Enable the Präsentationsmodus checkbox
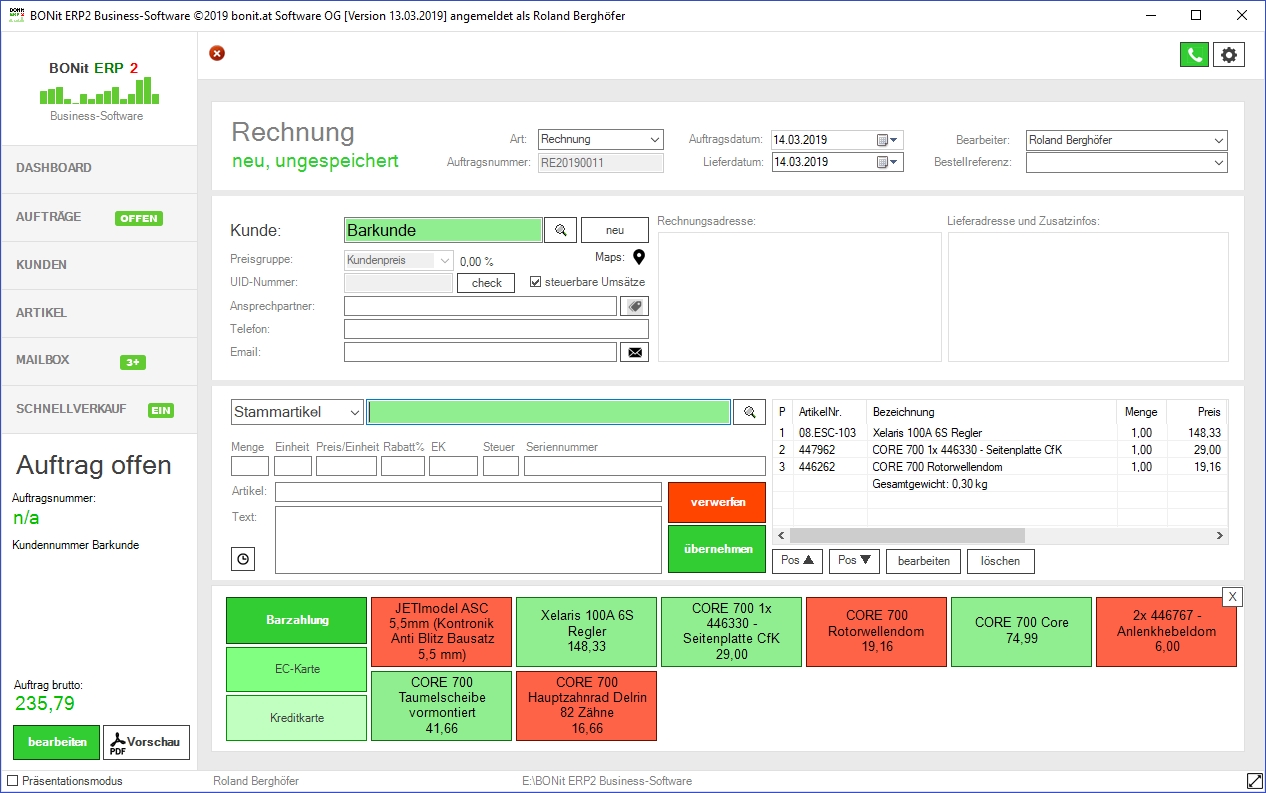Viewport: 1266px width, 793px height. (13, 780)
